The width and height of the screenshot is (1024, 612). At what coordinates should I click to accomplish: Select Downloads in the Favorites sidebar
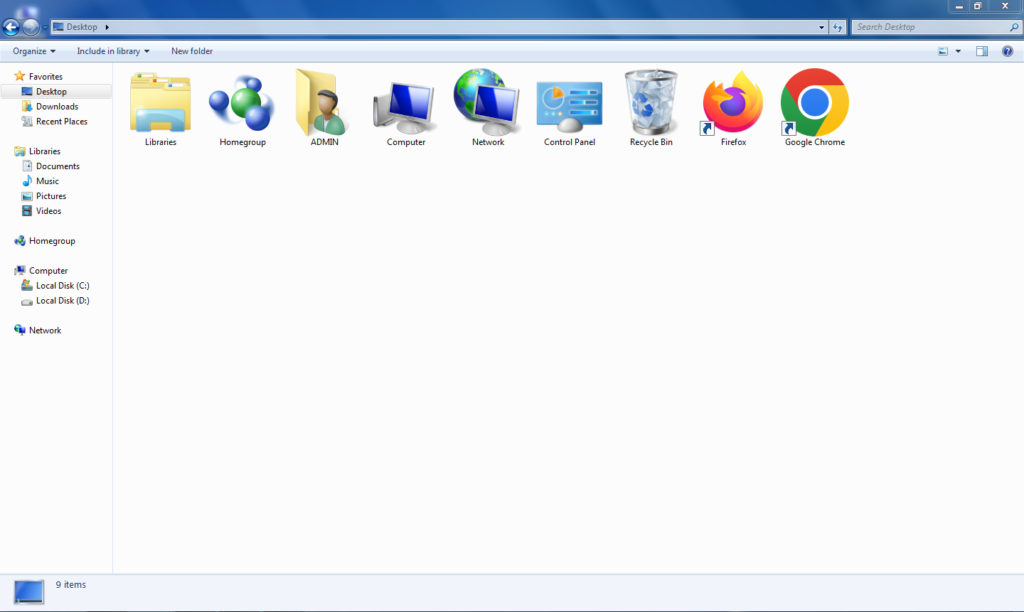[56, 106]
